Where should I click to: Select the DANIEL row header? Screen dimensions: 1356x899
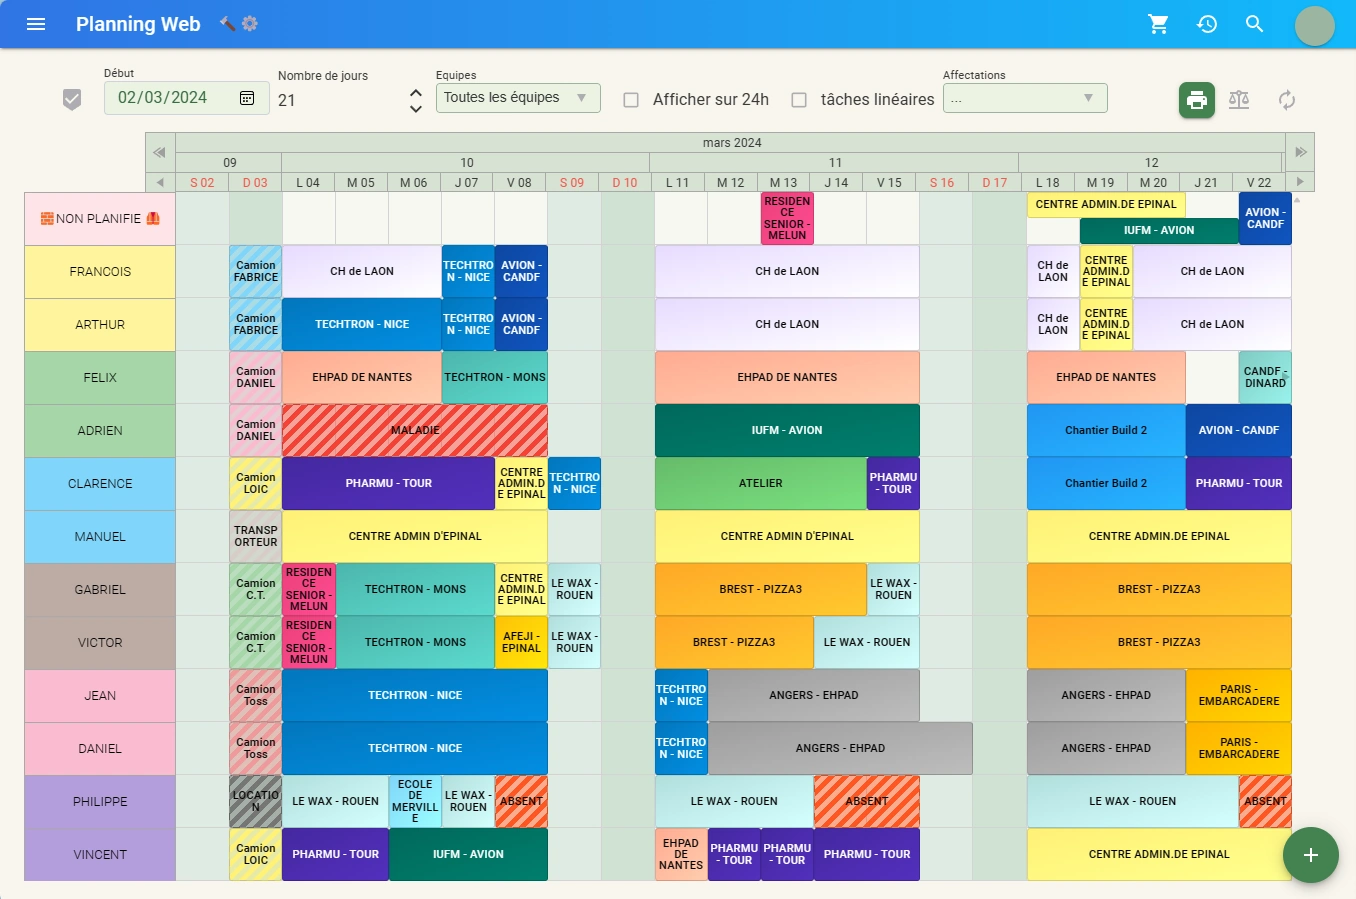coord(100,749)
